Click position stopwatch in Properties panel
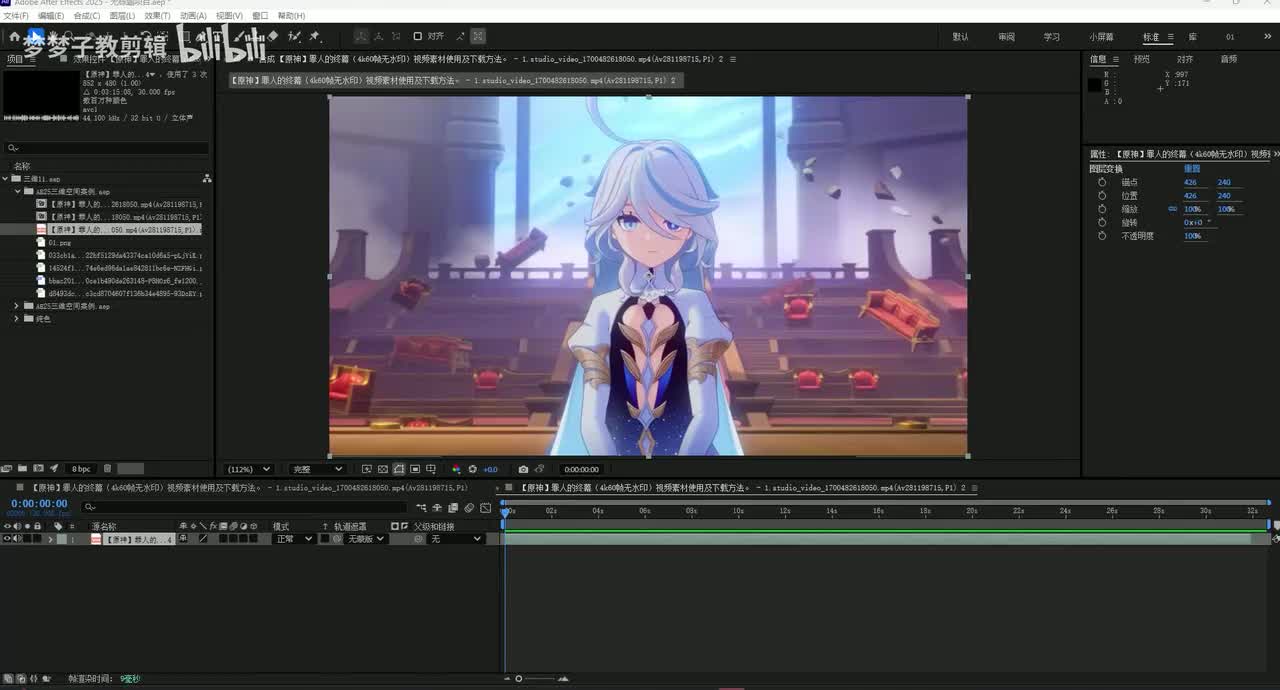The image size is (1280, 690). [x=1102, y=196]
